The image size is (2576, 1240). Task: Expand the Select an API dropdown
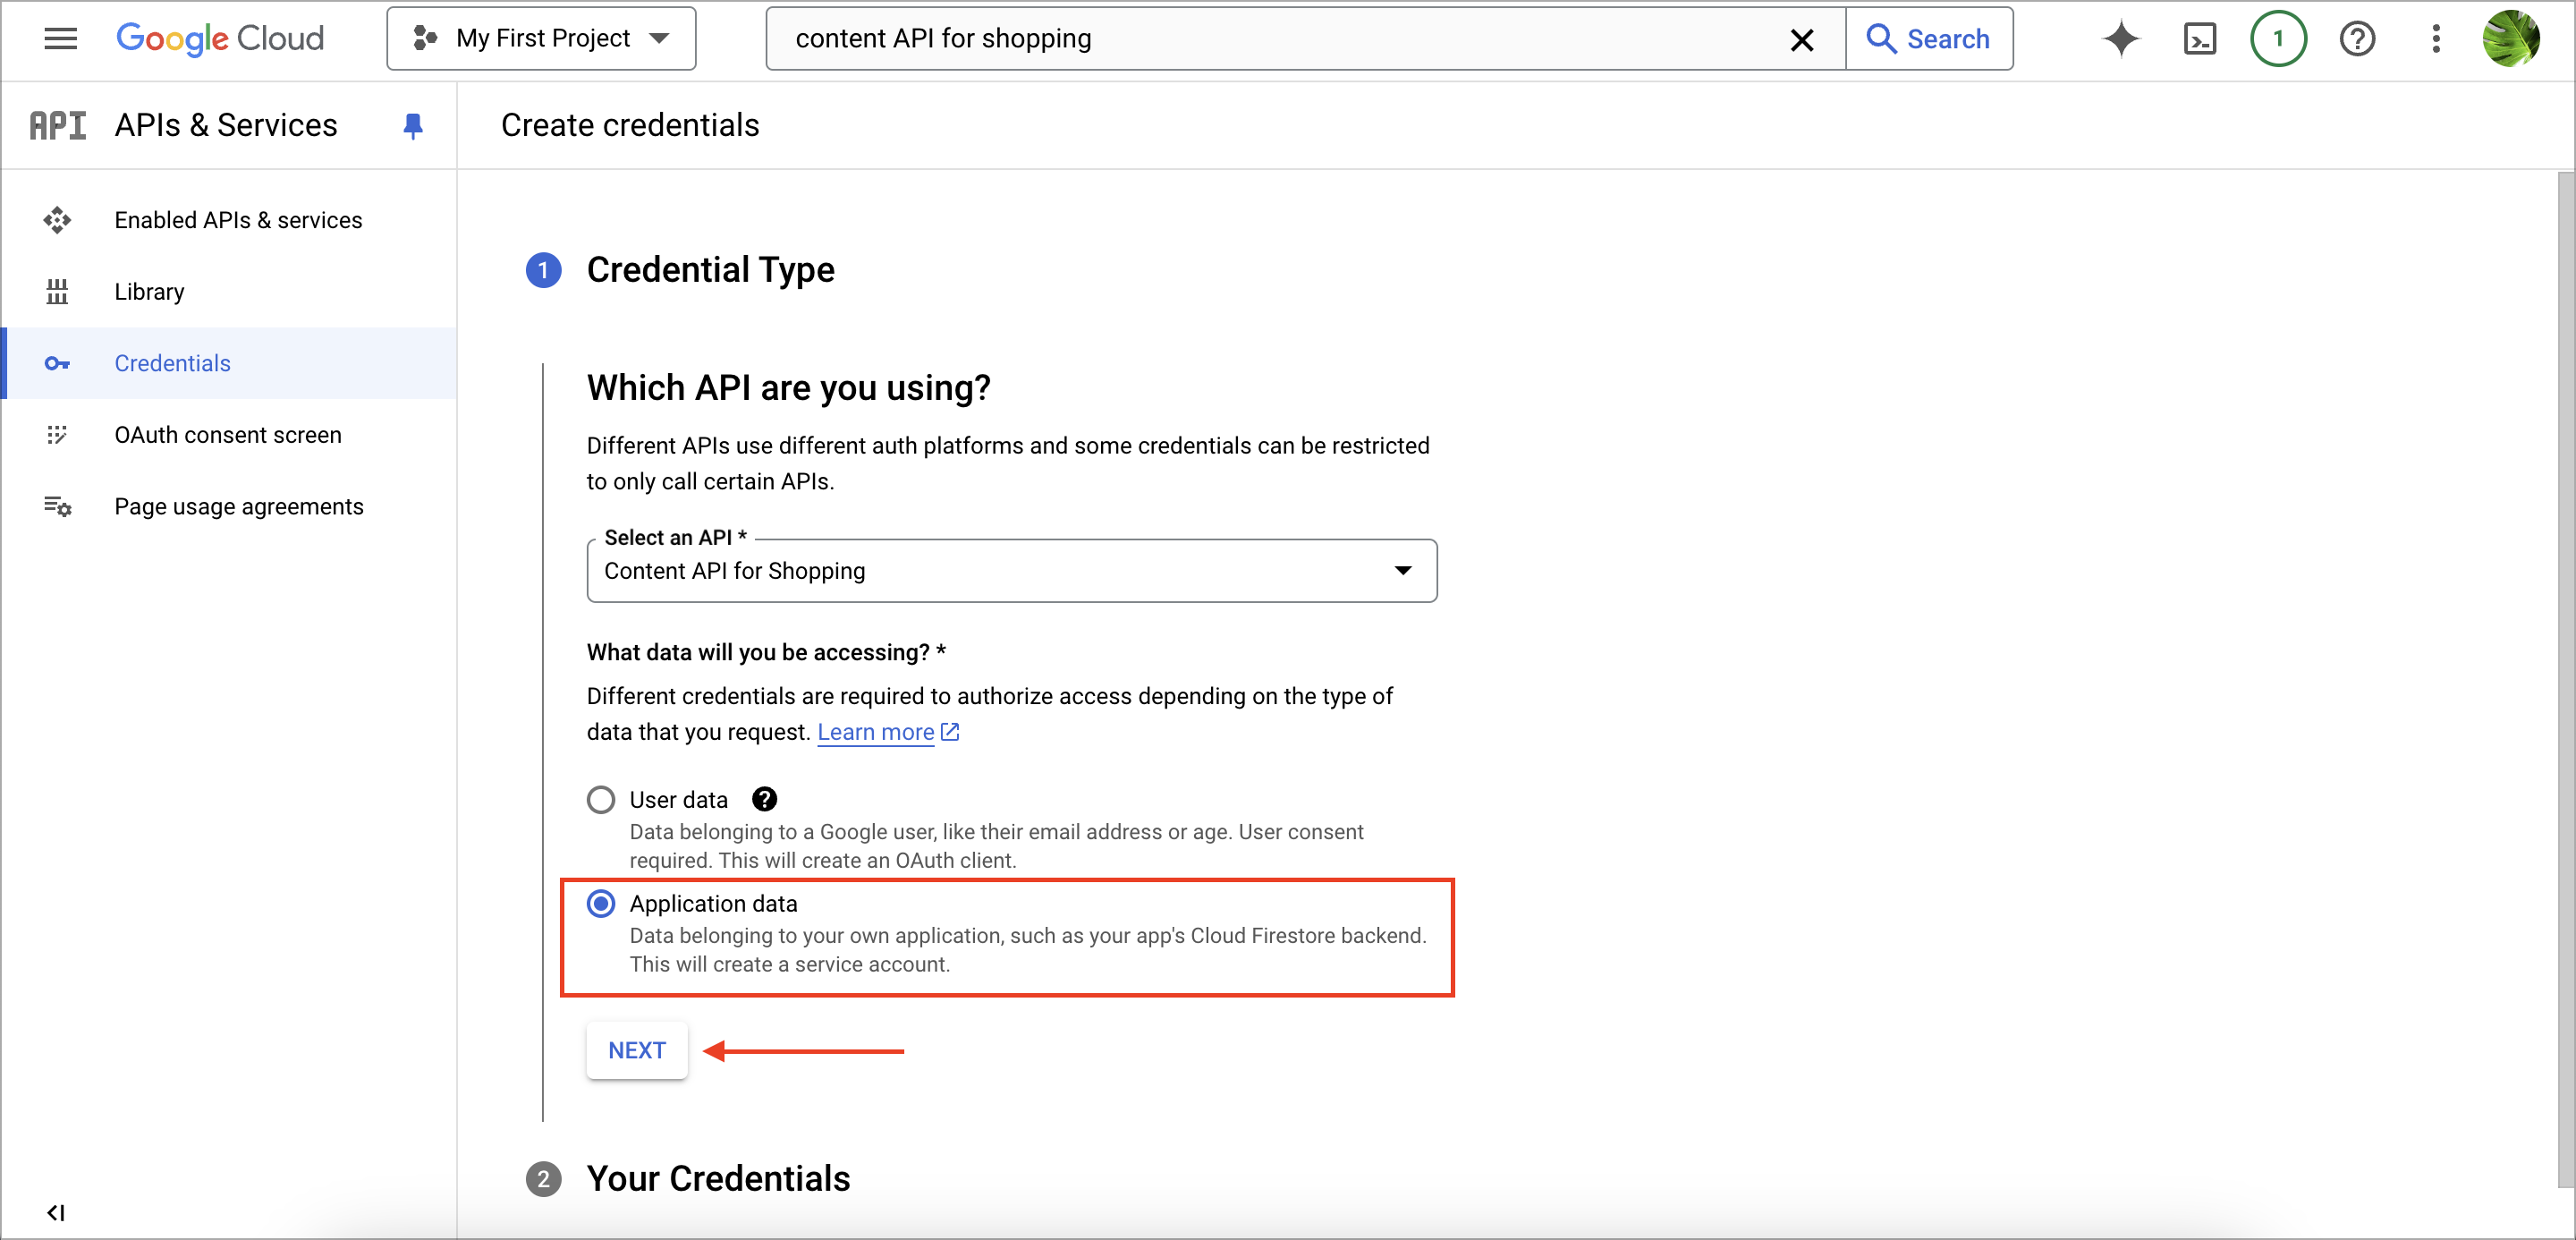(1012, 571)
